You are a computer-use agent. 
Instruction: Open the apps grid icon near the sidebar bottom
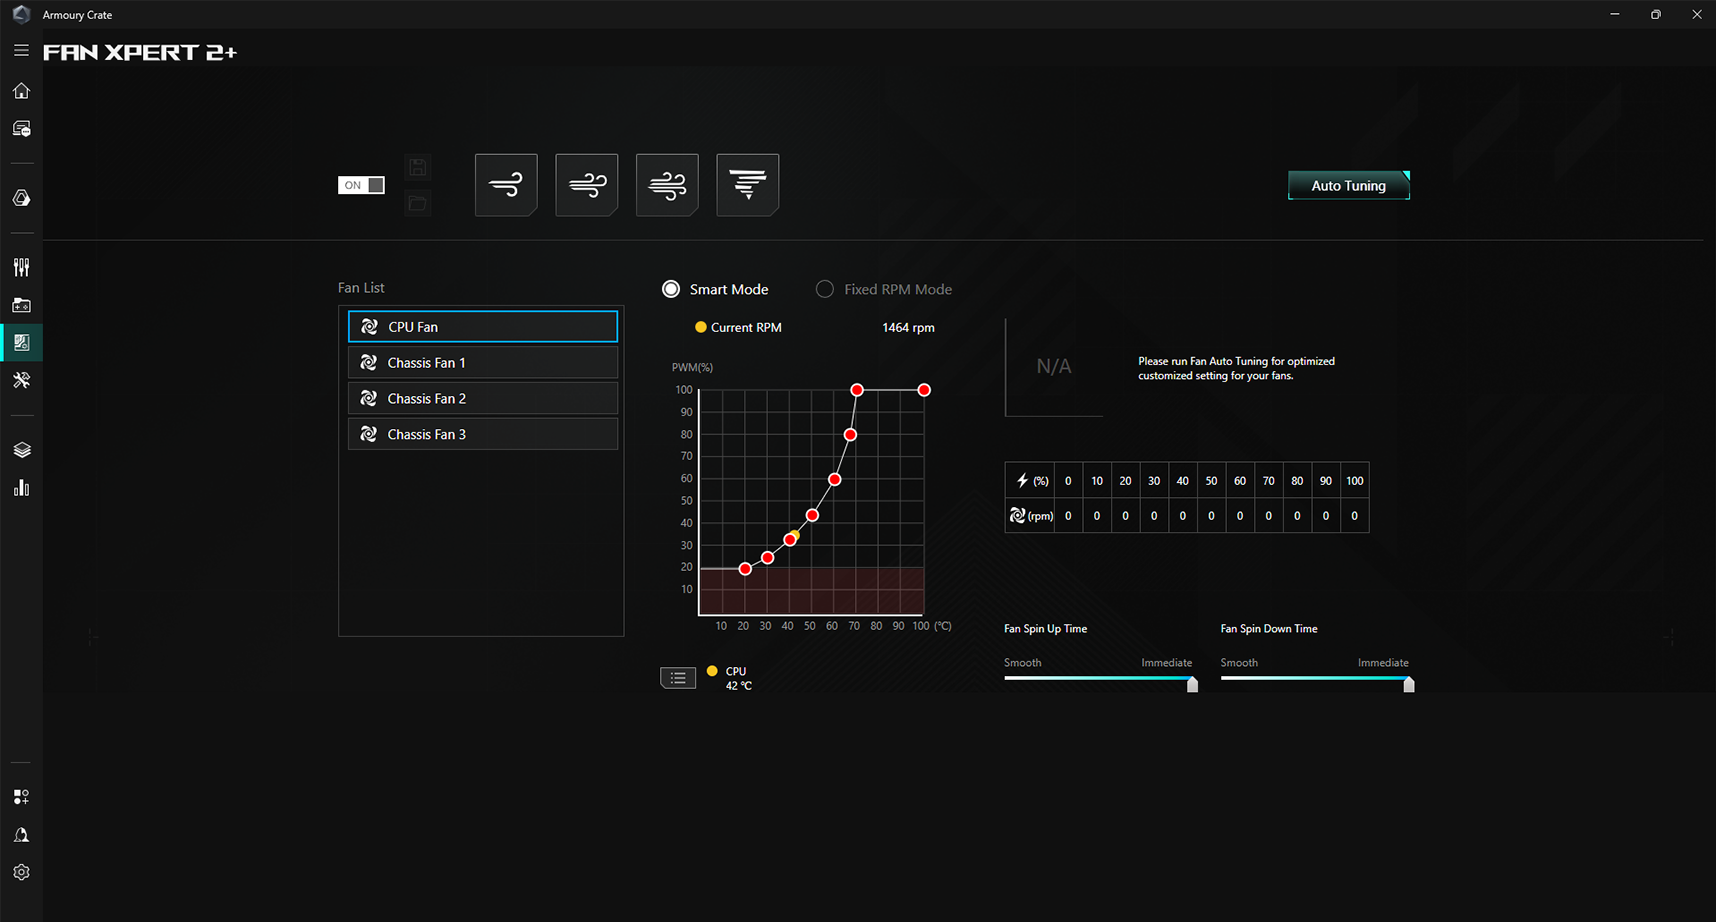[x=21, y=797]
